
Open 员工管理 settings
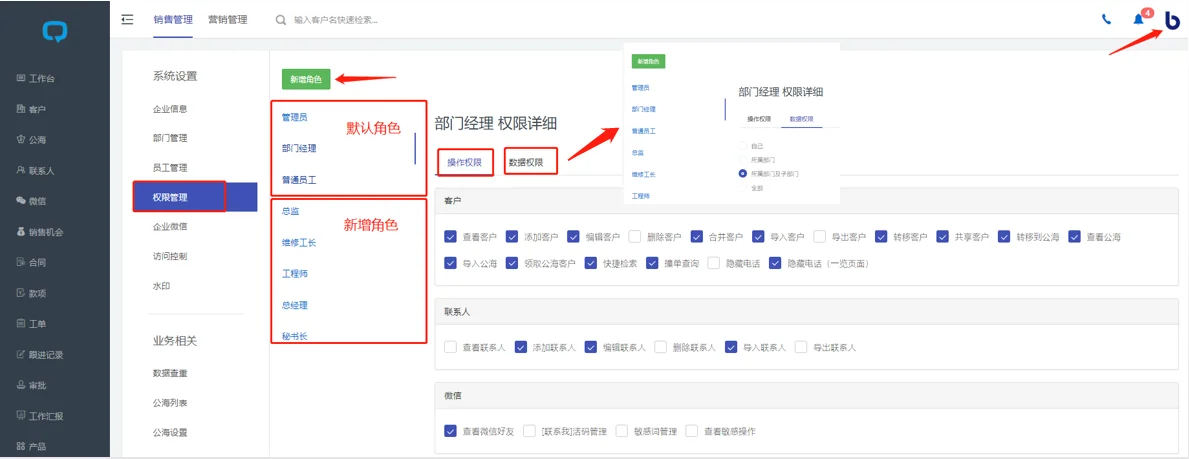tap(170, 168)
